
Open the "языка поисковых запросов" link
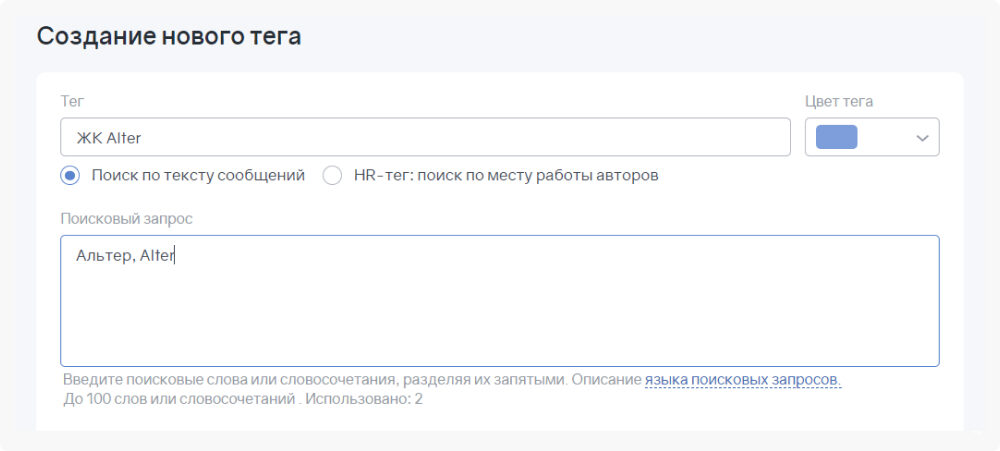742,381
